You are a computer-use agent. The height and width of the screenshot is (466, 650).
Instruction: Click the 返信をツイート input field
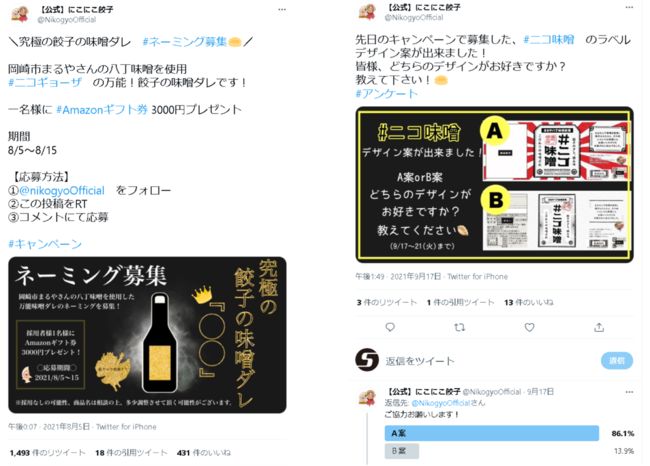pos(489,361)
